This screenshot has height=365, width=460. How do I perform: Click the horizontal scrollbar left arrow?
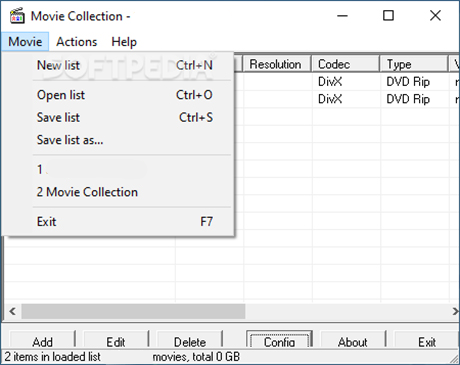[x=12, y=312]
